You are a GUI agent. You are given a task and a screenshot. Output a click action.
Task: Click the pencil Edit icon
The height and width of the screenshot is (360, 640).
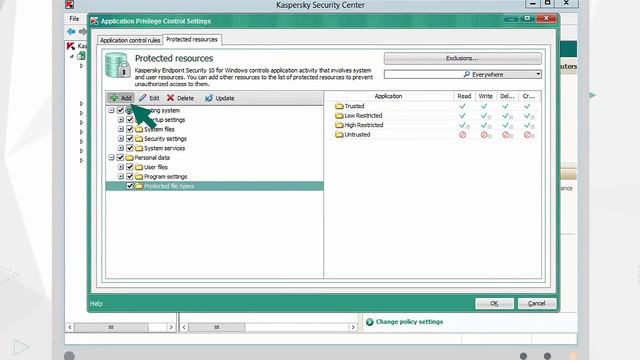(x=142, y=98)
